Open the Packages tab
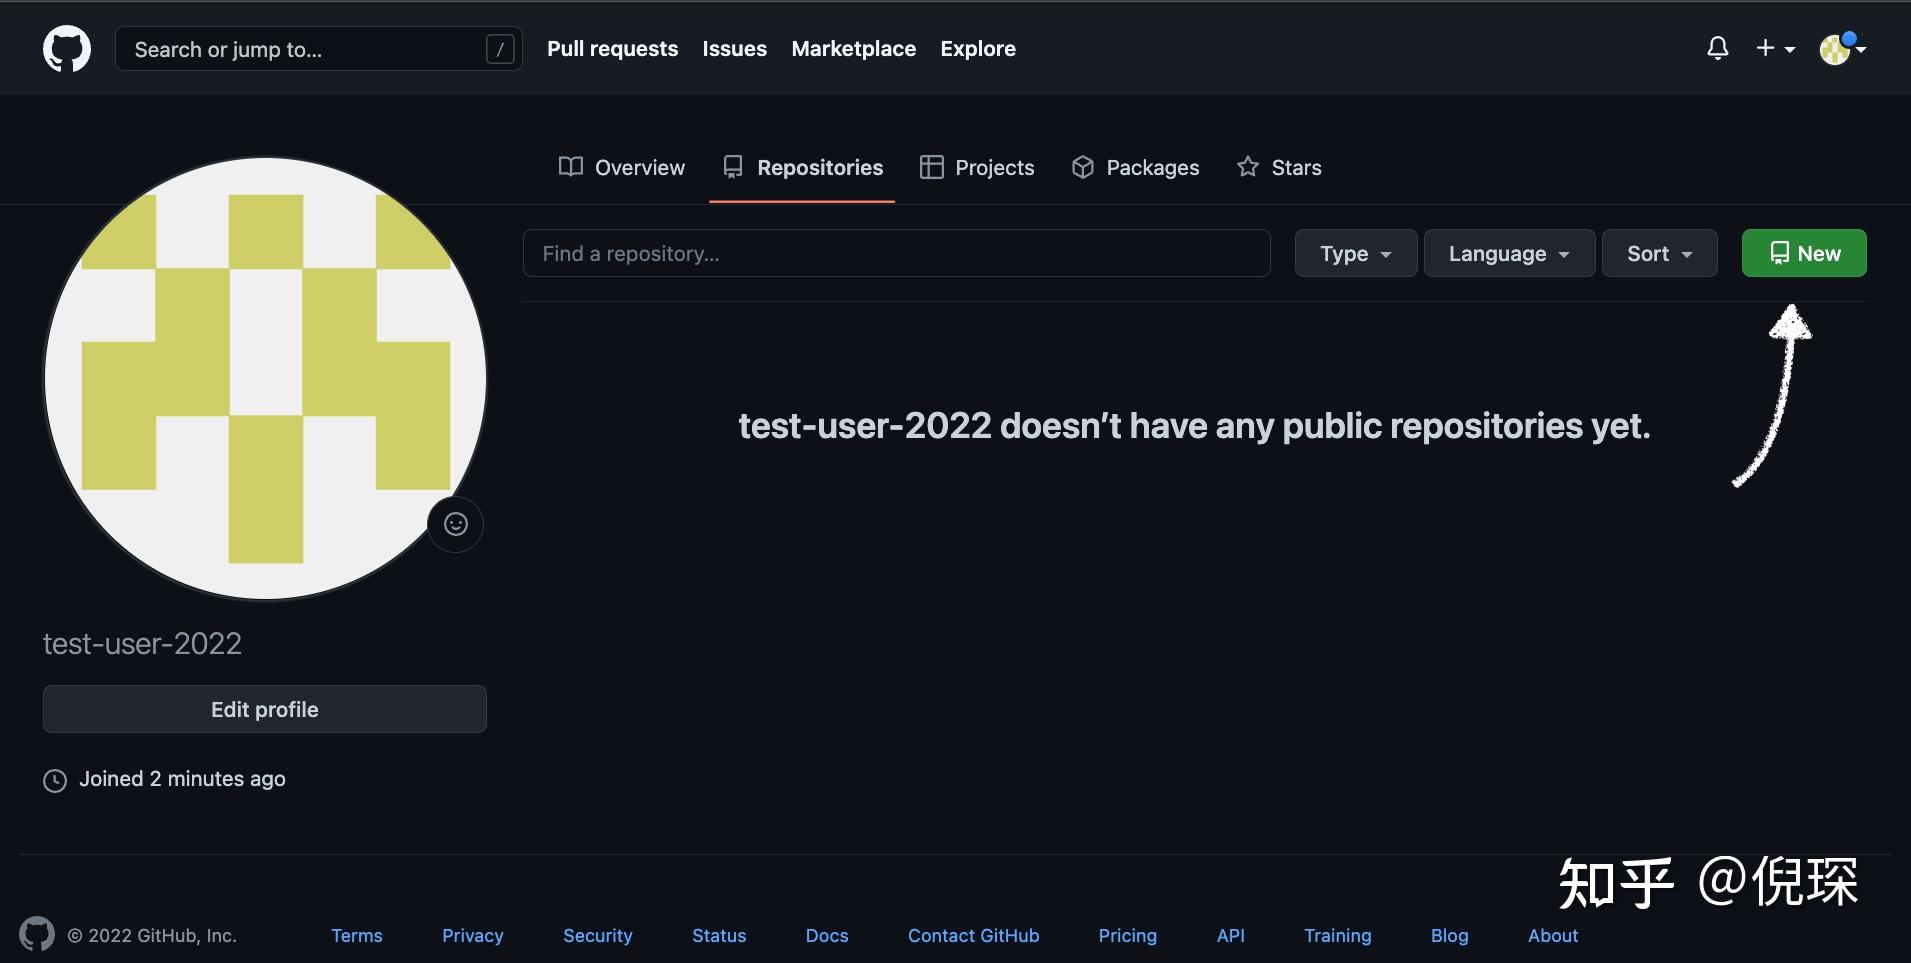 [1135, 168]
